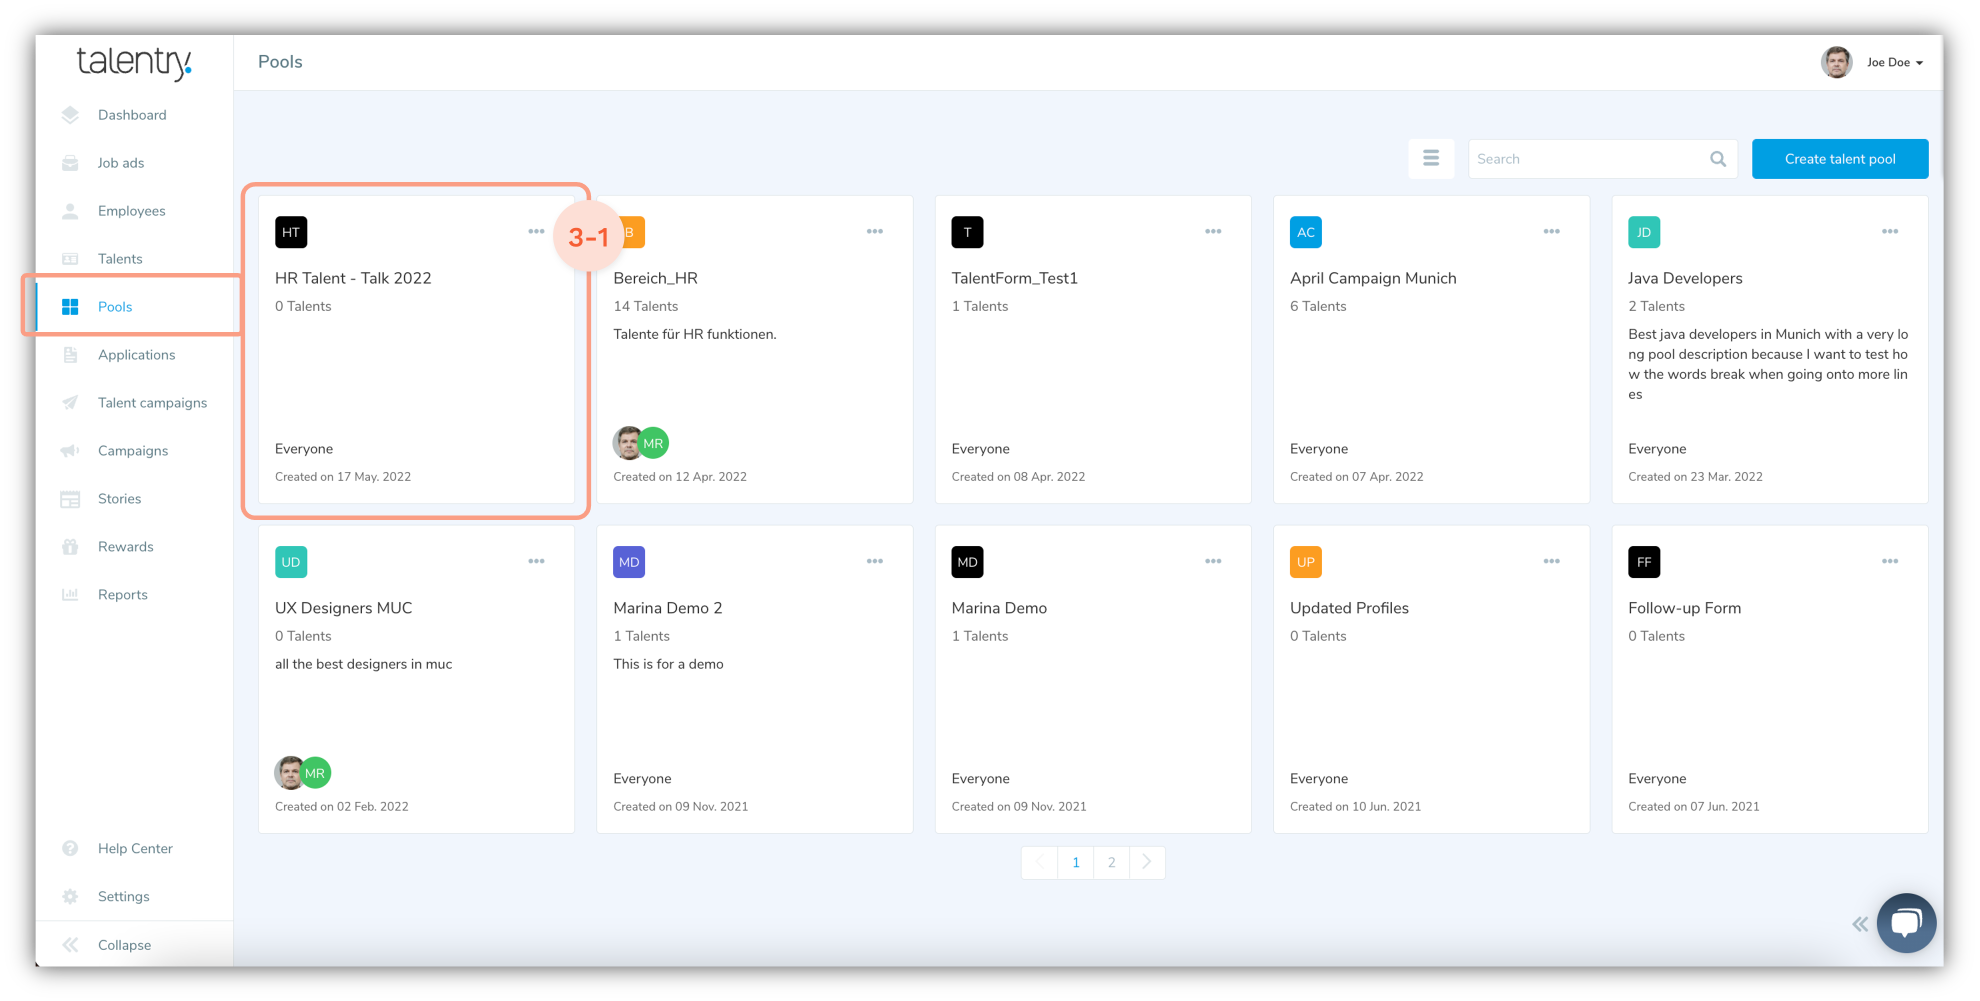
Task: Focus the pool Search input field
Action: click(1588, 159)
